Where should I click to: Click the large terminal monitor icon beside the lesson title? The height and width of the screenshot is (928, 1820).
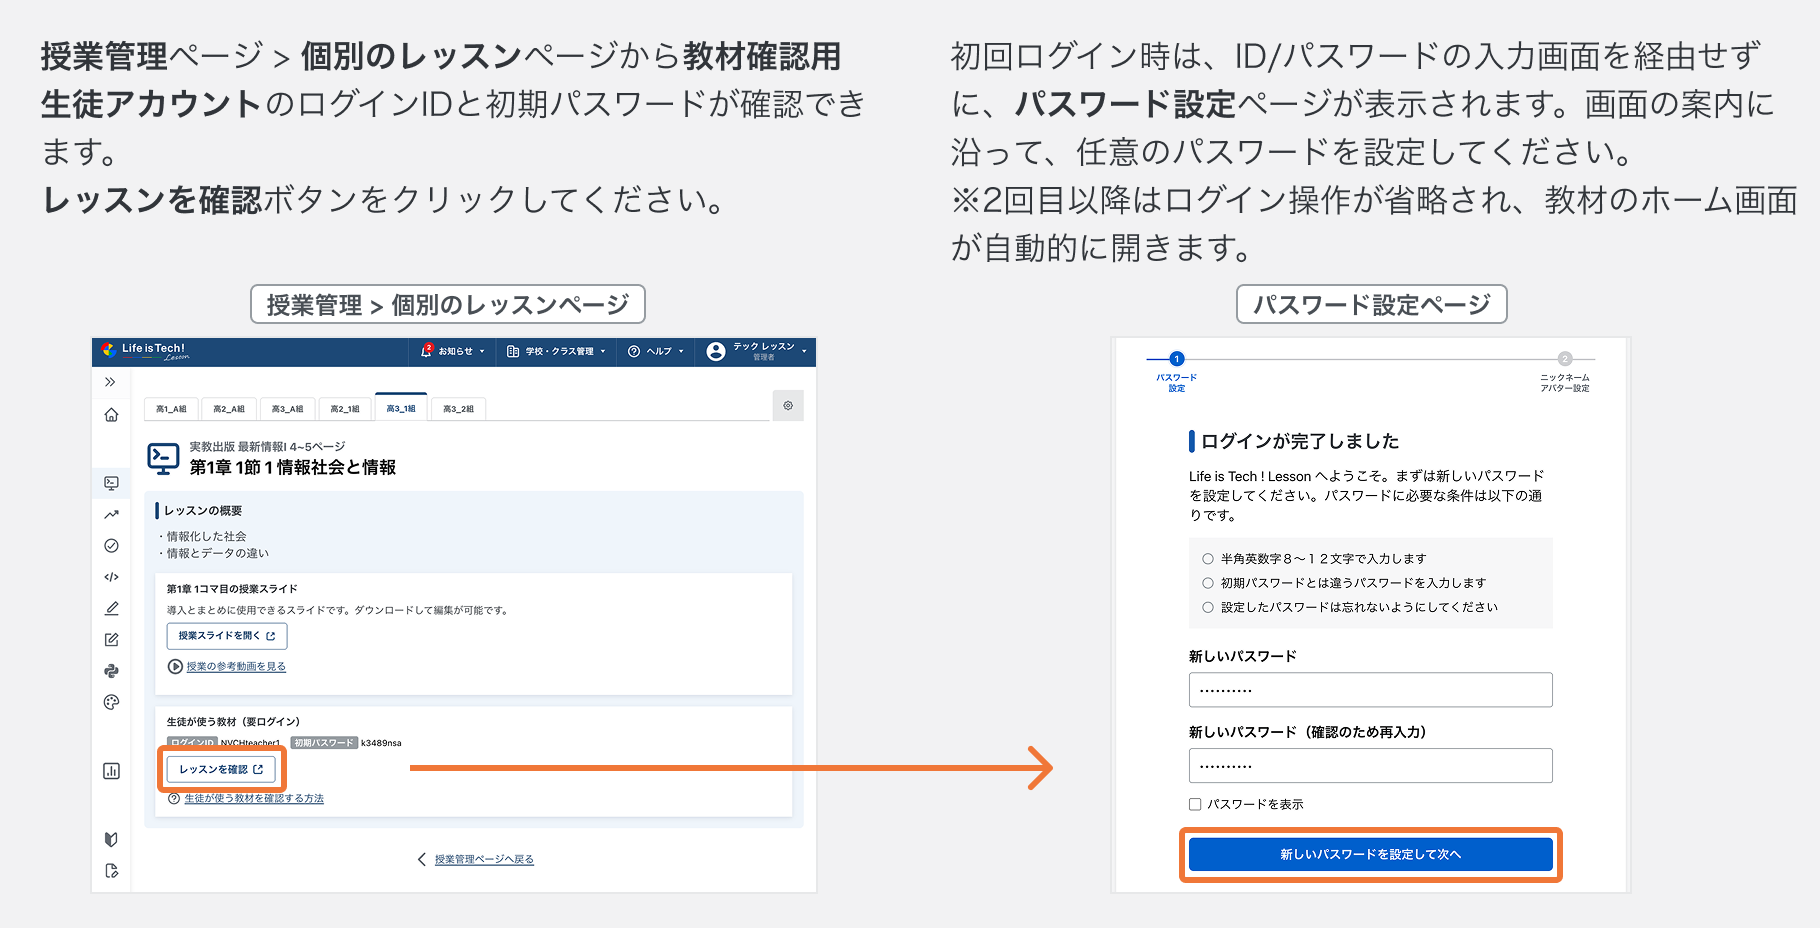163,458
